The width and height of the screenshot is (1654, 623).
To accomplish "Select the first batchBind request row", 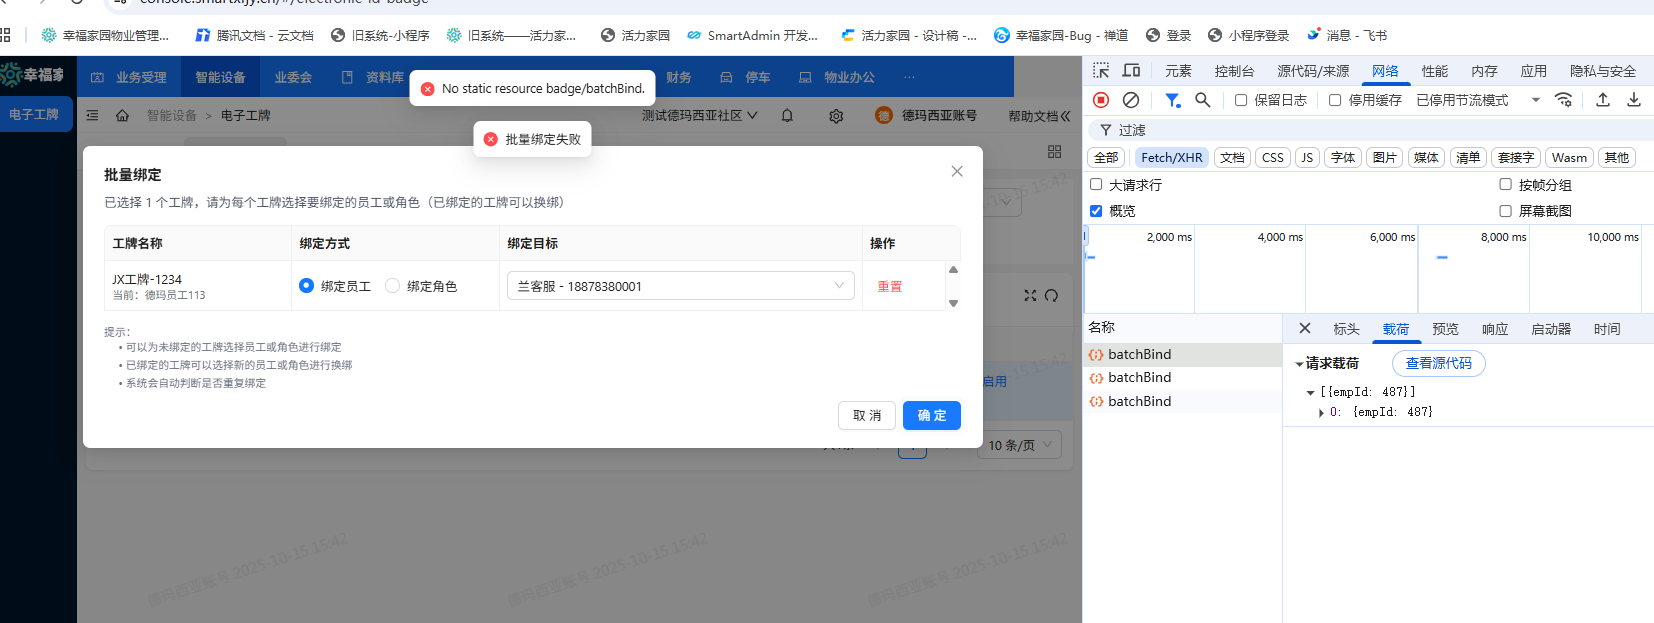I will [x=1183, y=354].
